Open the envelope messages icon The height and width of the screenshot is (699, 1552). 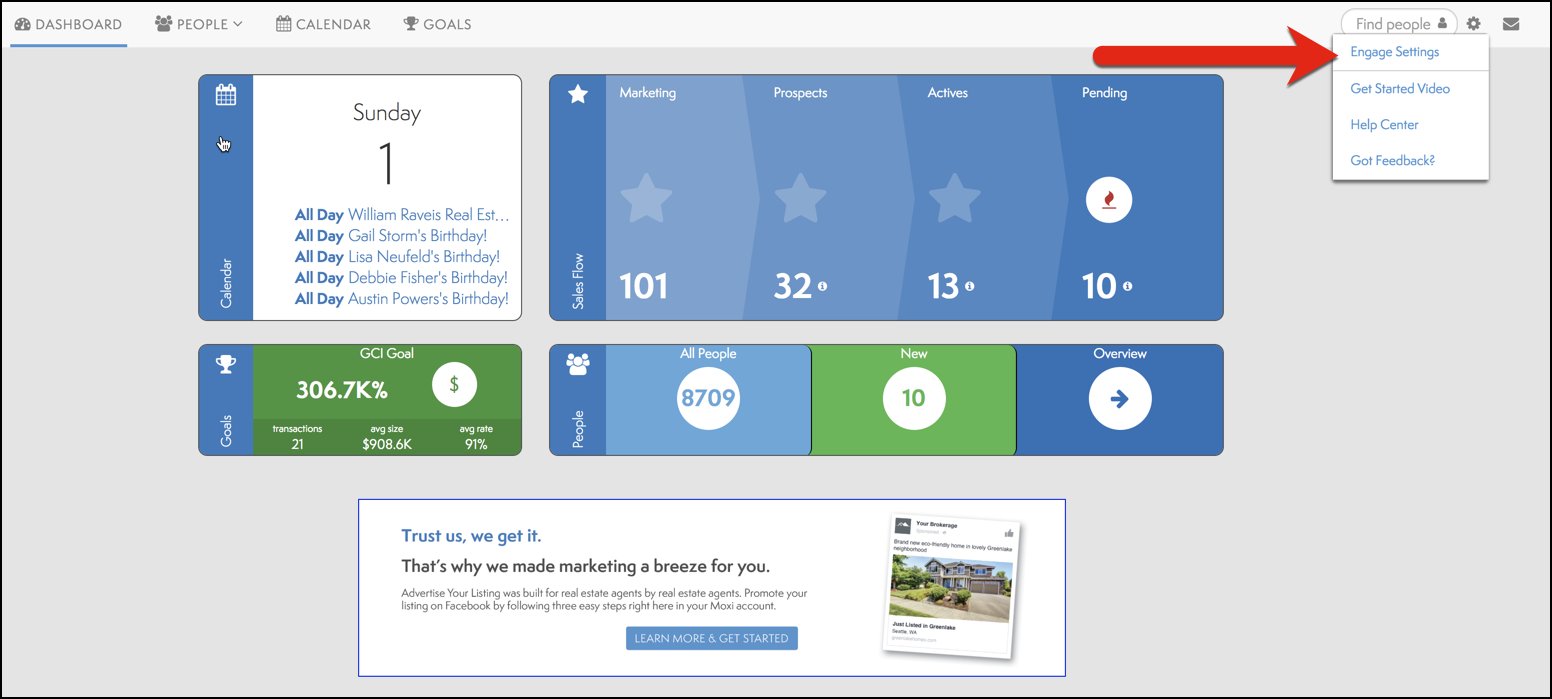(x=1510, y=24)
